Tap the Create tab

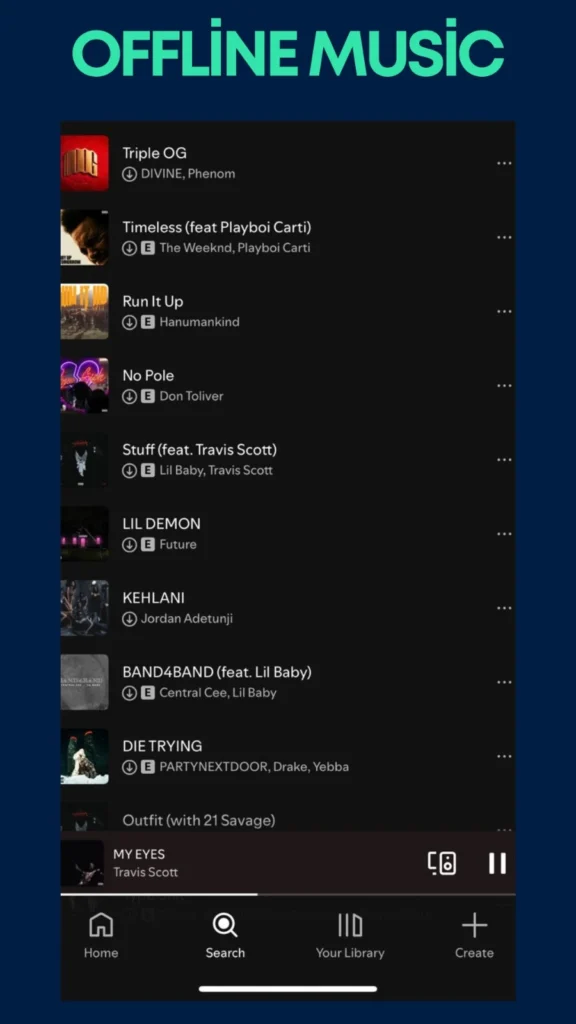pos(474,936)
